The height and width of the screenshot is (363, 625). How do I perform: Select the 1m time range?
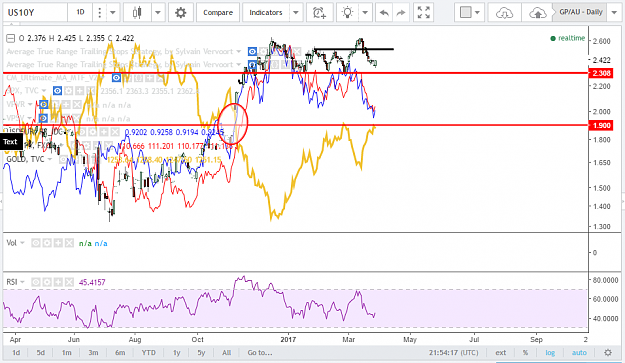click(x=66, y=353)
